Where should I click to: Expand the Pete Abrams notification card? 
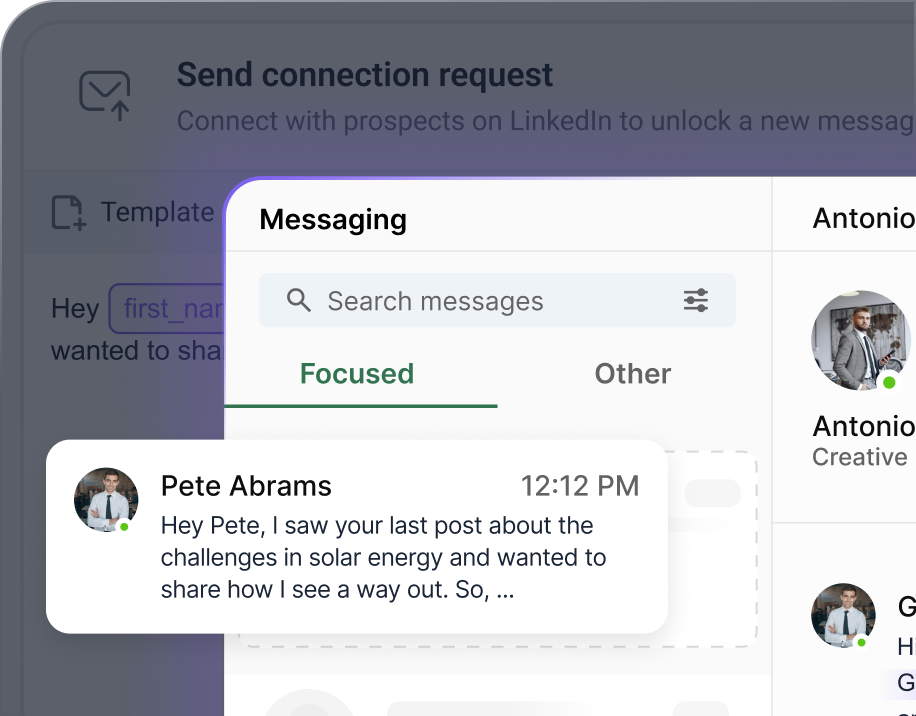click(355, 537)
